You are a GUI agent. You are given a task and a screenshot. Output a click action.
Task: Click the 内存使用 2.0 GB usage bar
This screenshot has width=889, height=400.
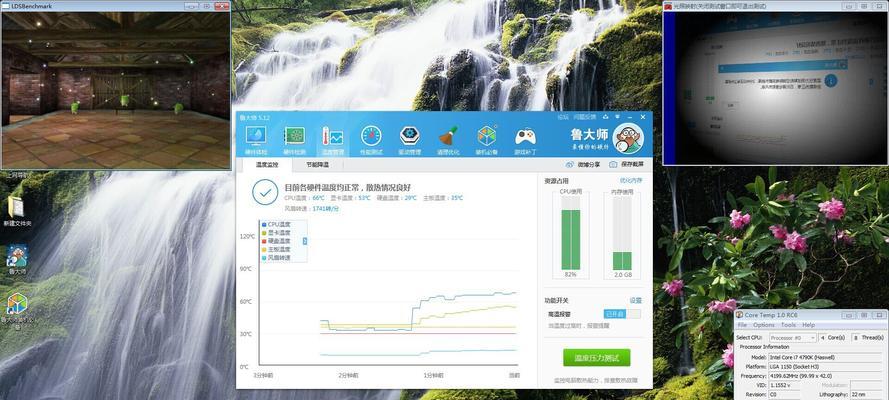tap(622, 233)
